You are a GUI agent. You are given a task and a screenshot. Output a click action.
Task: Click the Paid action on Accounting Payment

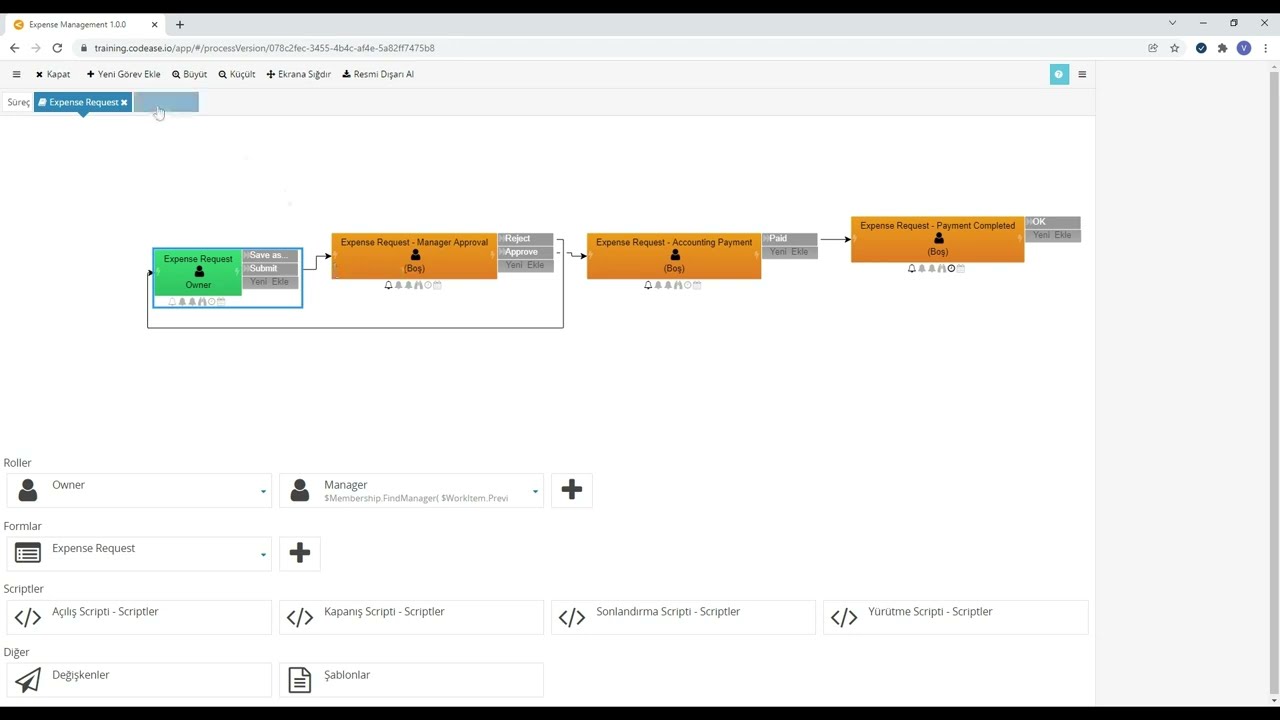pos(790,239)
